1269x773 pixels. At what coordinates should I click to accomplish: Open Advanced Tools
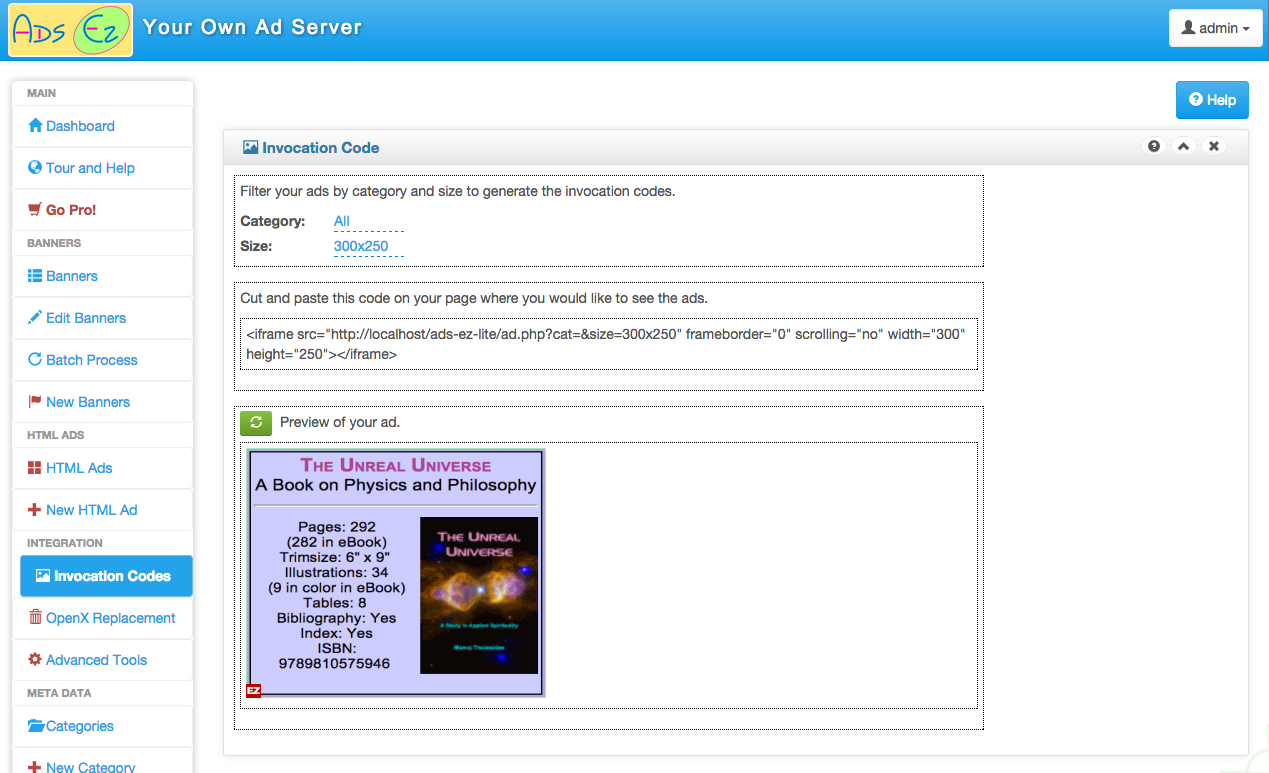point(102,660)
